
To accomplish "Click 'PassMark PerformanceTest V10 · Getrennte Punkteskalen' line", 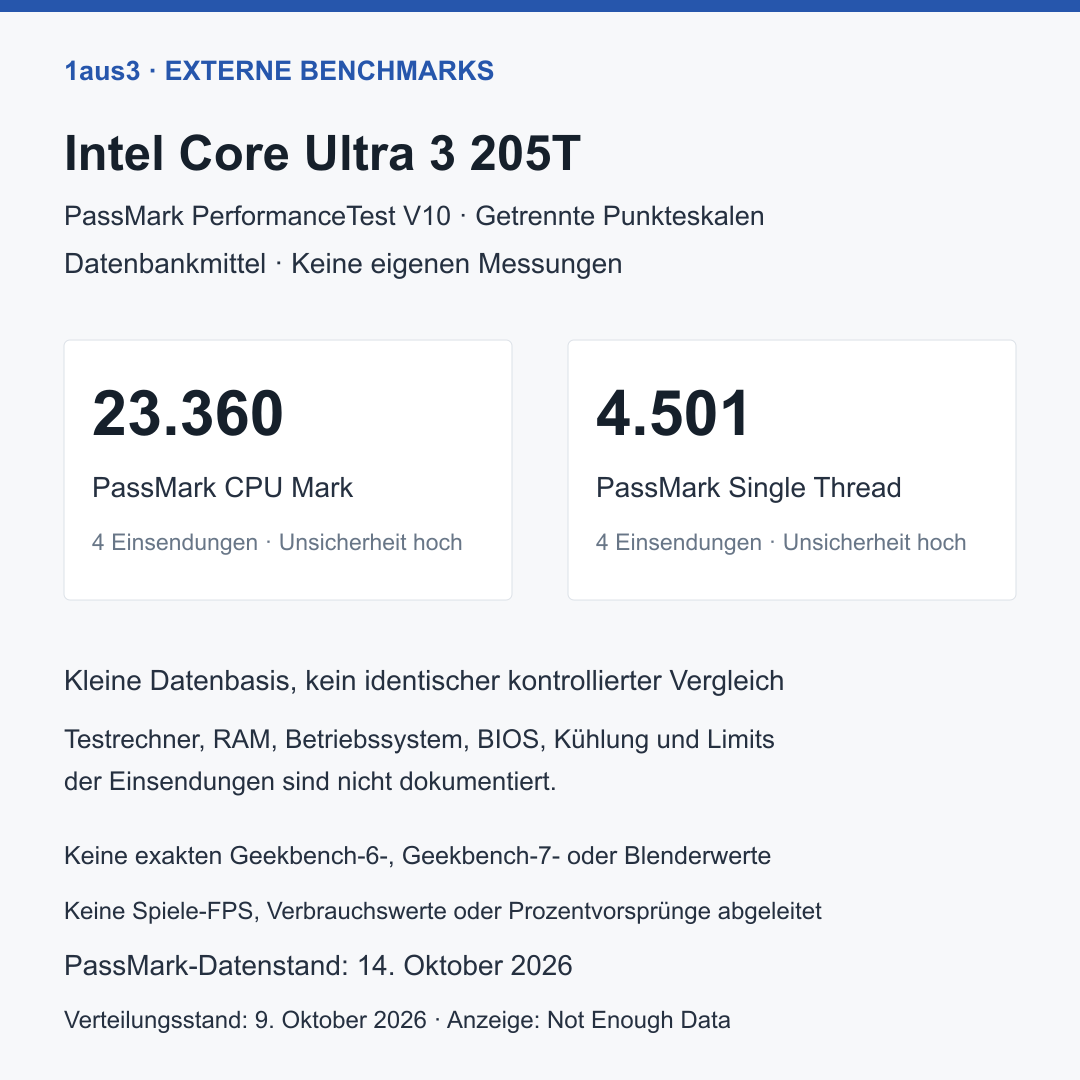I will point(414,216).
